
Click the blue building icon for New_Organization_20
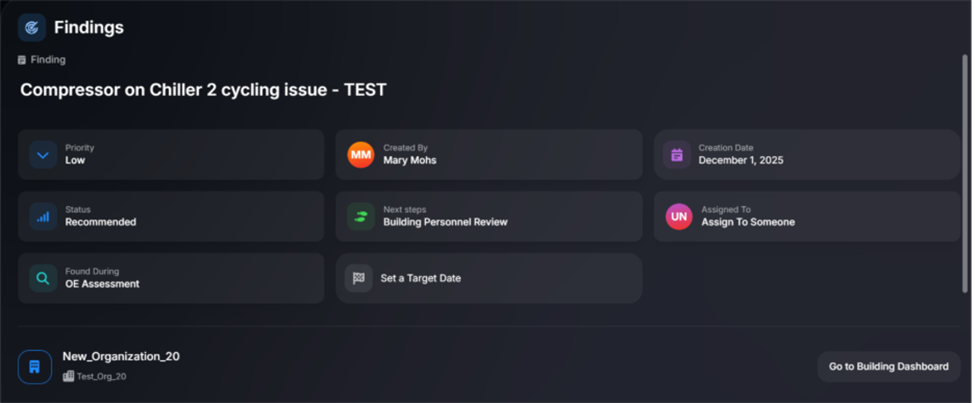(35, 366)
